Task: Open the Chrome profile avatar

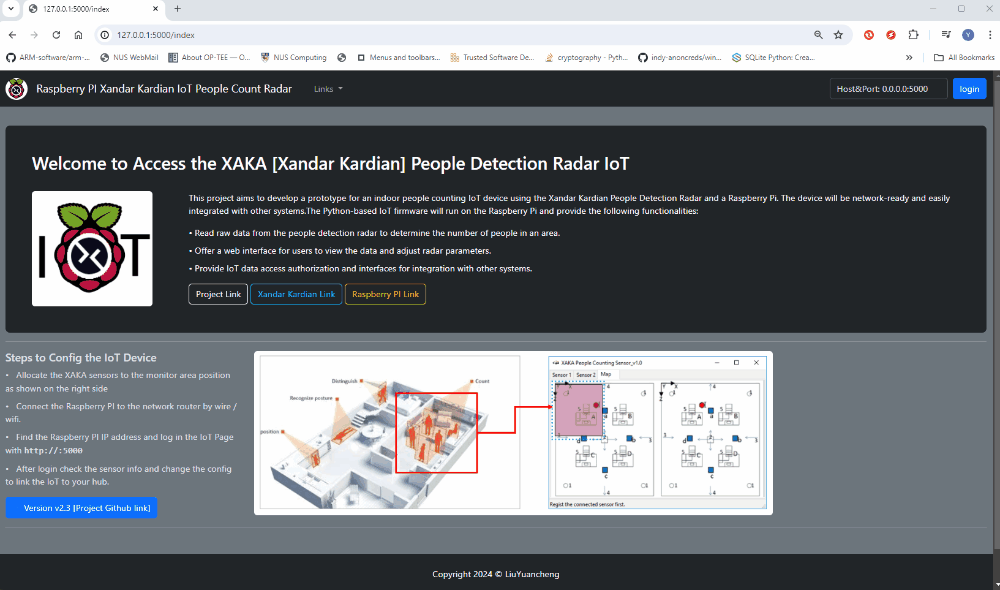Action: (x=968, y=35)
